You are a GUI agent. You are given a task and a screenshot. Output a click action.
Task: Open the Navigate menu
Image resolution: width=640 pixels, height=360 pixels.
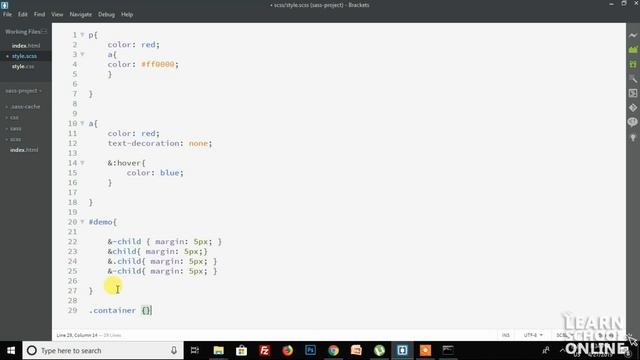coord(81,14)
